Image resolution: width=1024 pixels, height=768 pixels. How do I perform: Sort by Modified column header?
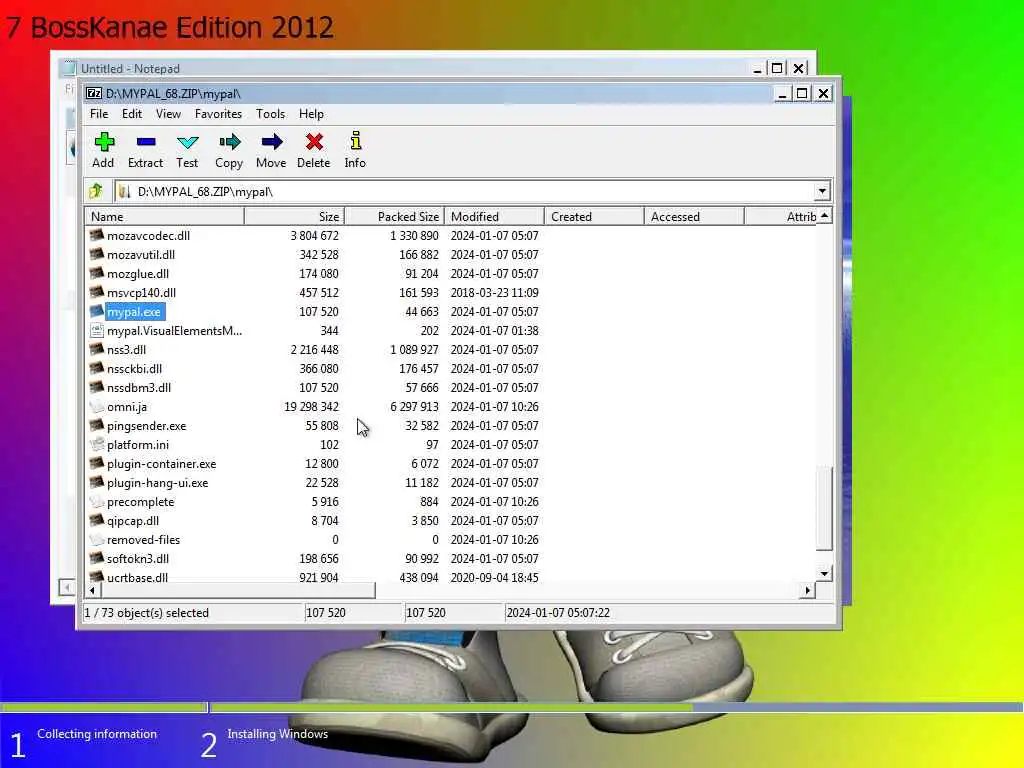(x=494, y=216)
